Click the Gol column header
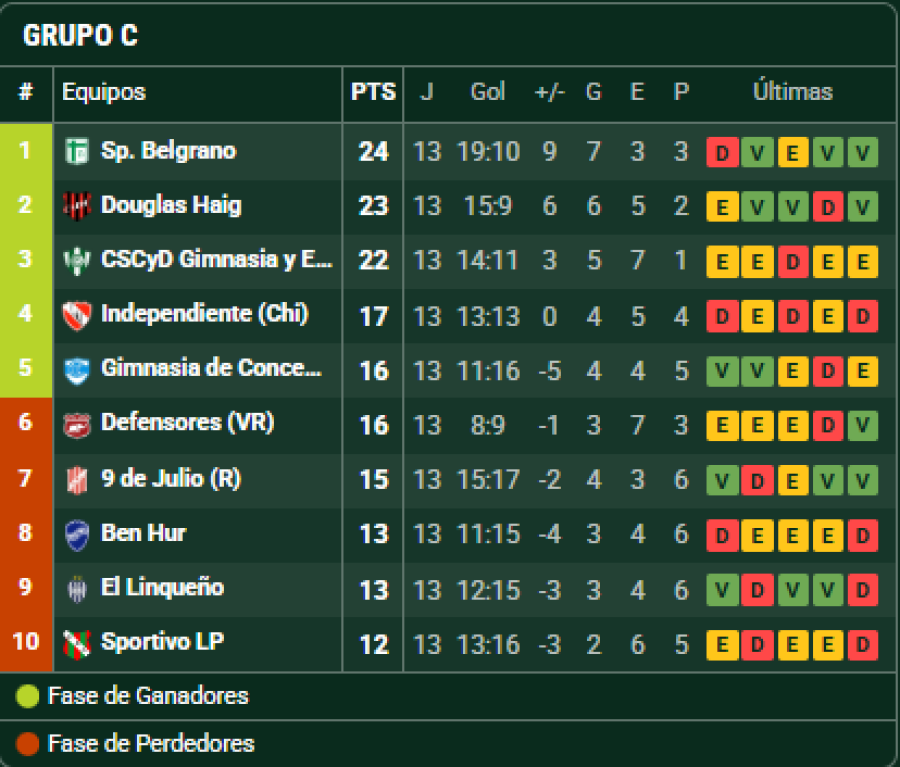This screenshot has height=767, width=900. (x=488, y=92)
